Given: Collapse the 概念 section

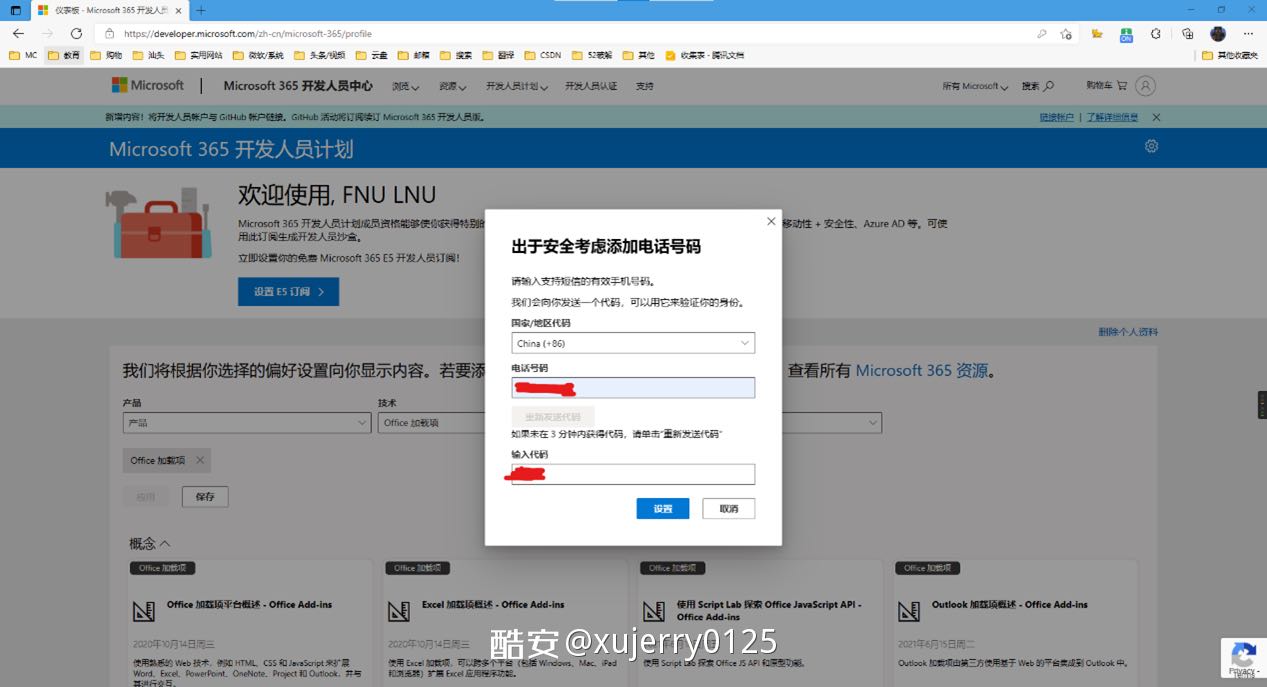Looking at the screenshot, I should click(x=150, y=543).
